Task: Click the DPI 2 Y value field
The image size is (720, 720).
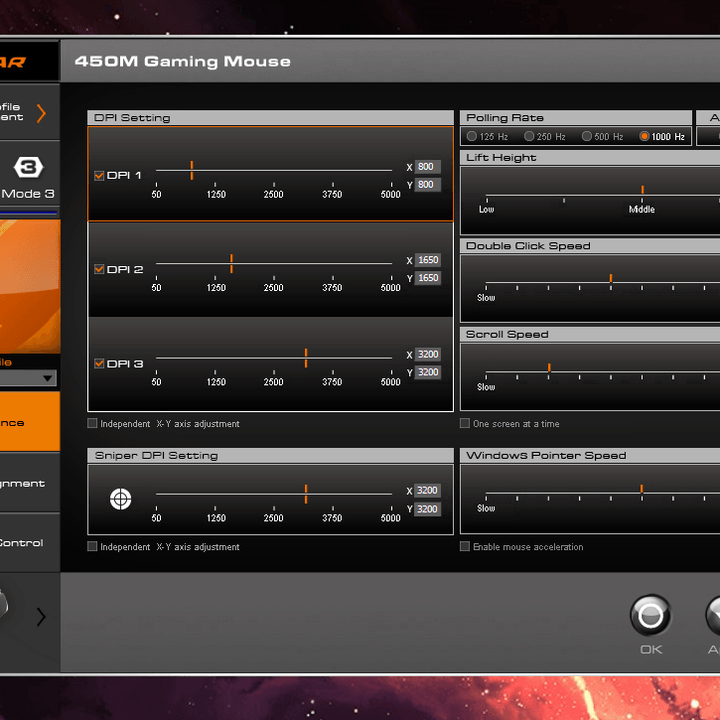Action: tap(428, 278)
